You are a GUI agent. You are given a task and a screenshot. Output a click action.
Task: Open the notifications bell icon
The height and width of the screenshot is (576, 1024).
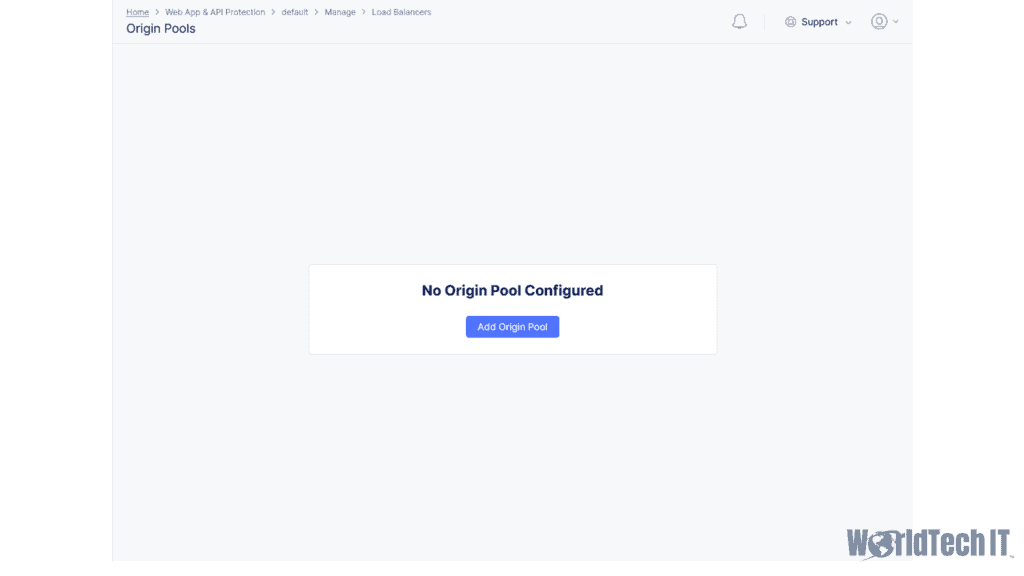coord(739,22)
